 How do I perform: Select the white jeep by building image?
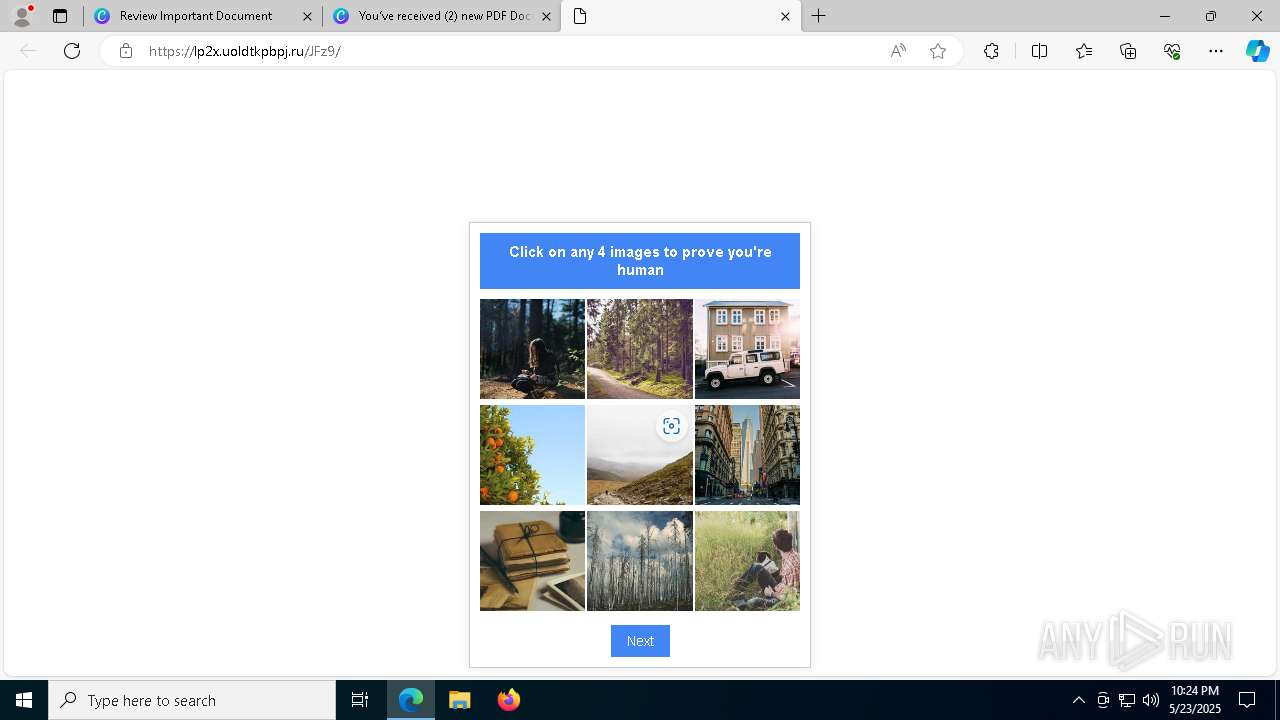pyautogui.click(x=747, y=349)
